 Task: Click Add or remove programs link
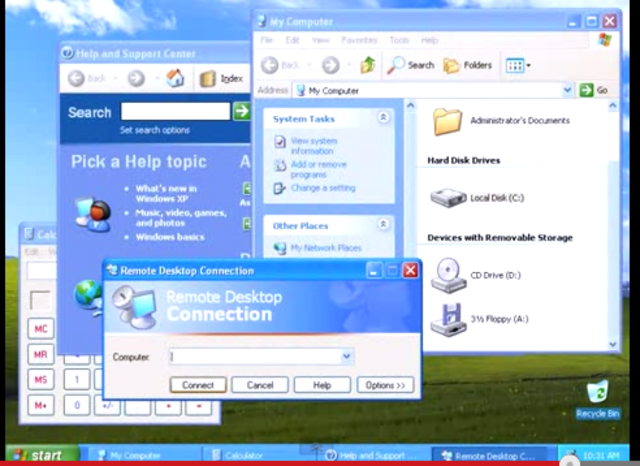319,169
